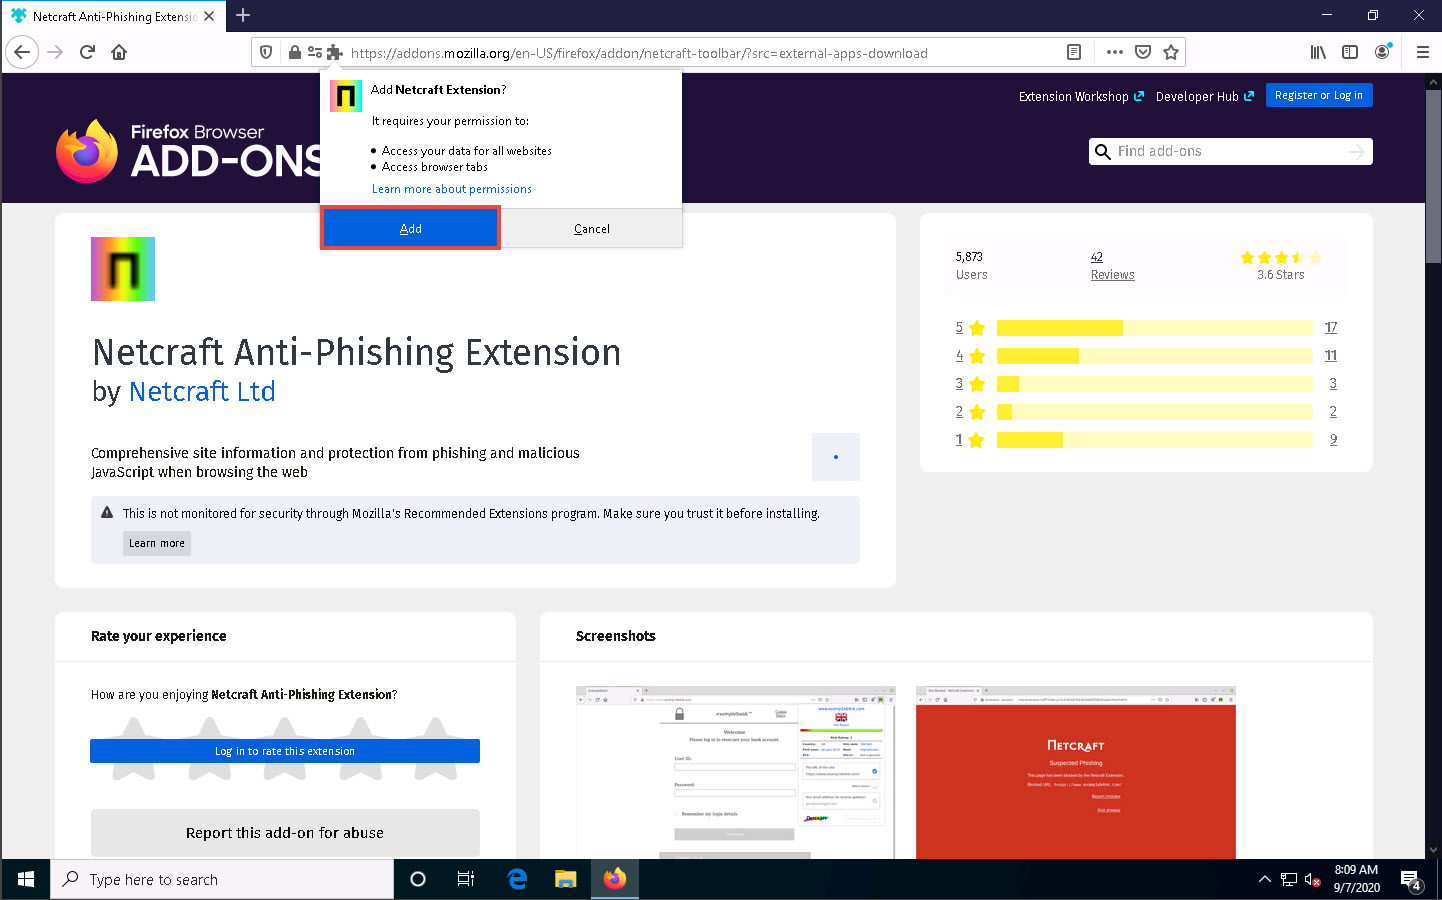Click the Forward navigation arrow
Screen dimensions: 1442x900
click(55, 52)
